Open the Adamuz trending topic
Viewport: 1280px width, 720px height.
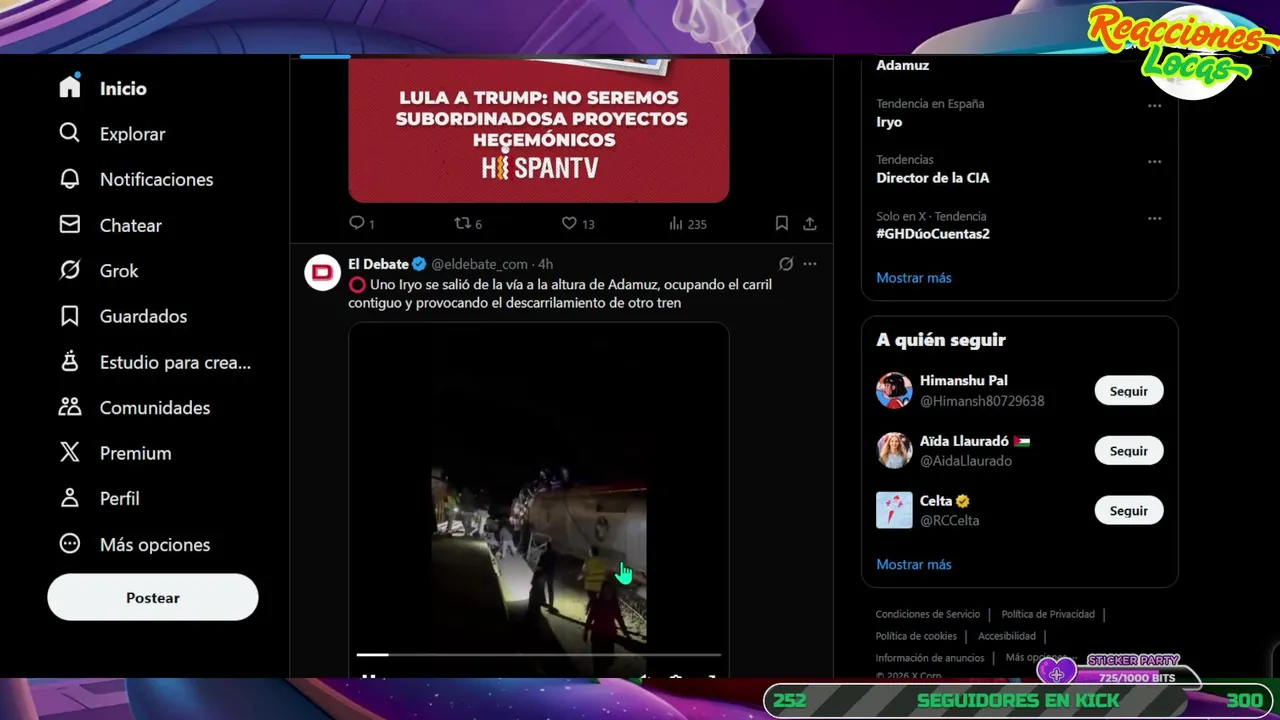[902, 65]
